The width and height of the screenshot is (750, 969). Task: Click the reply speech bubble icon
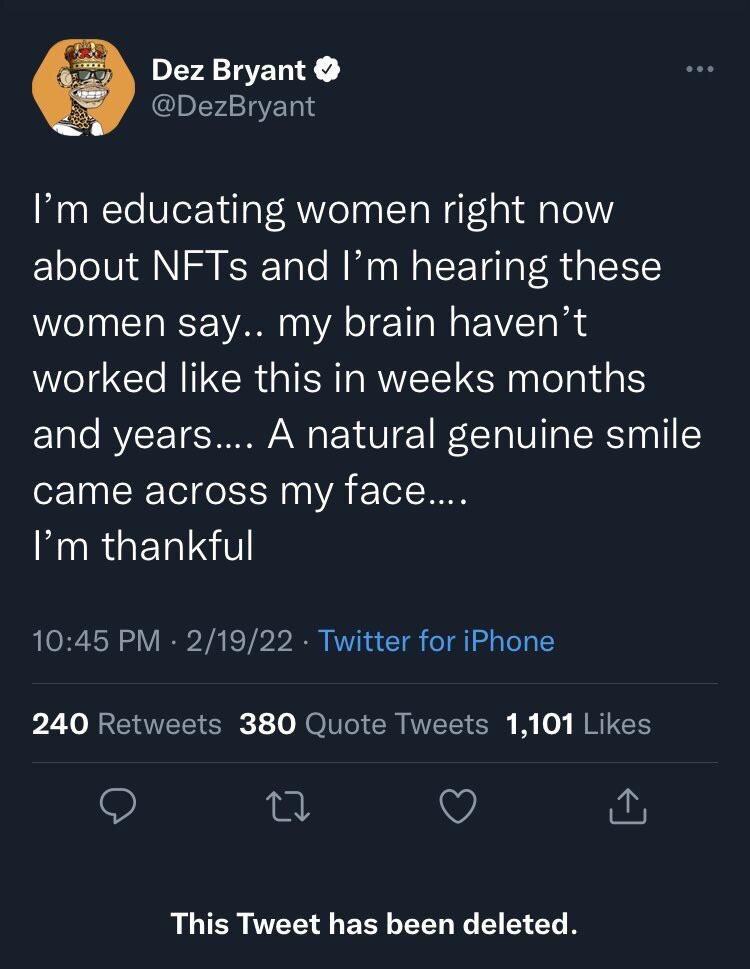119,806
